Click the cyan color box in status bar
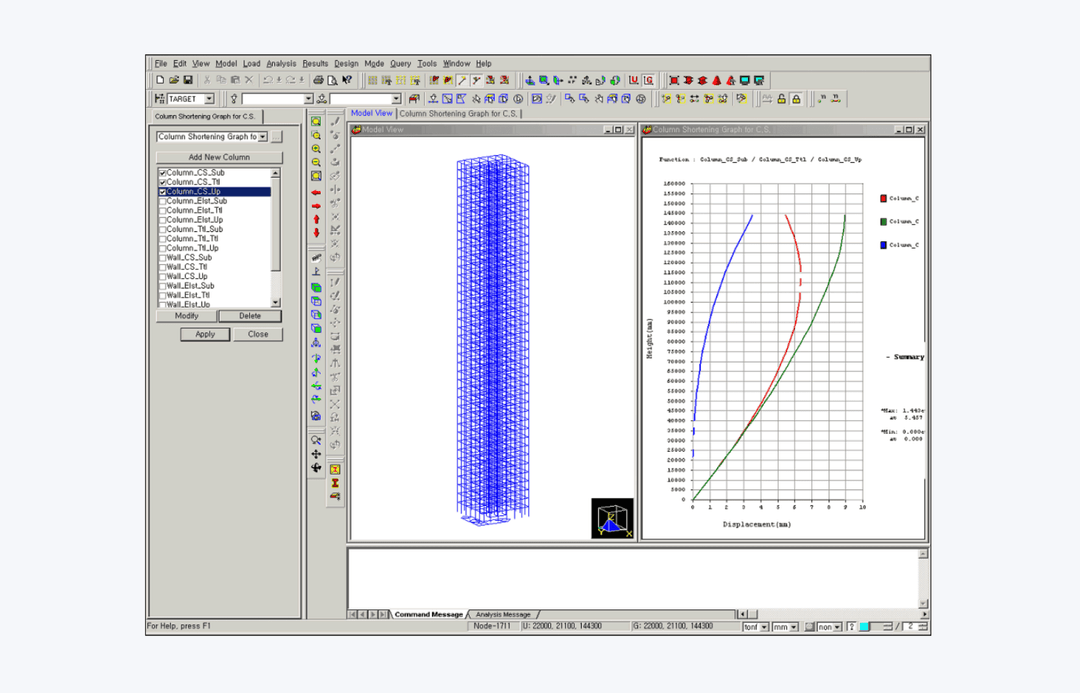 [864, 627]
